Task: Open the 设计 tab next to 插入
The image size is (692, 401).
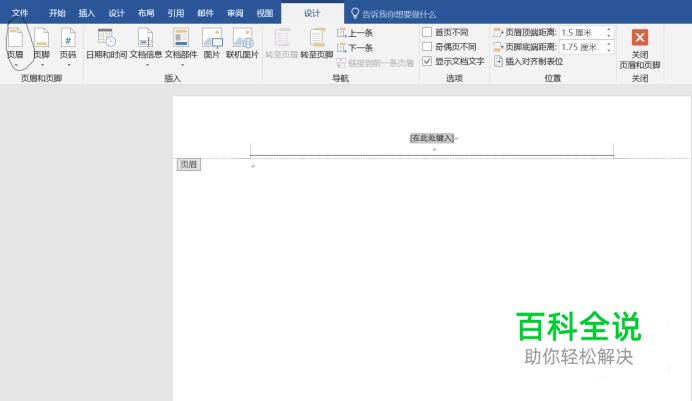Action: 117,13
